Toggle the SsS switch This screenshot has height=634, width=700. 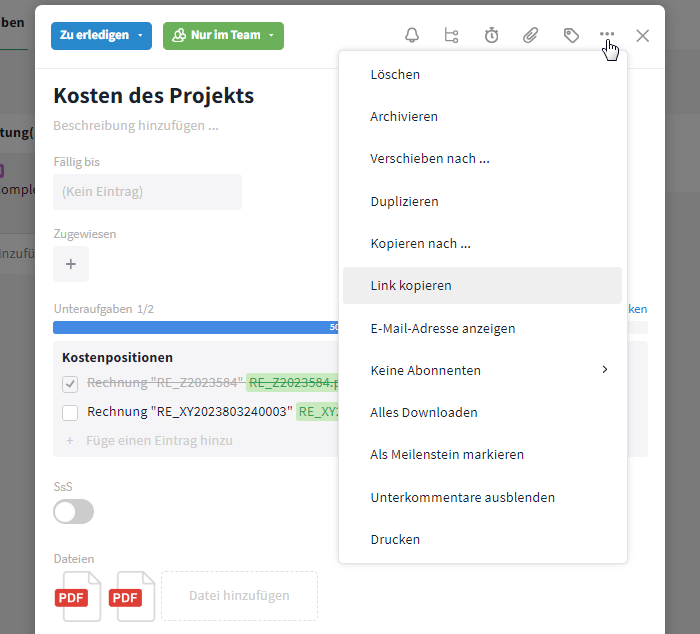pos(74,511)
